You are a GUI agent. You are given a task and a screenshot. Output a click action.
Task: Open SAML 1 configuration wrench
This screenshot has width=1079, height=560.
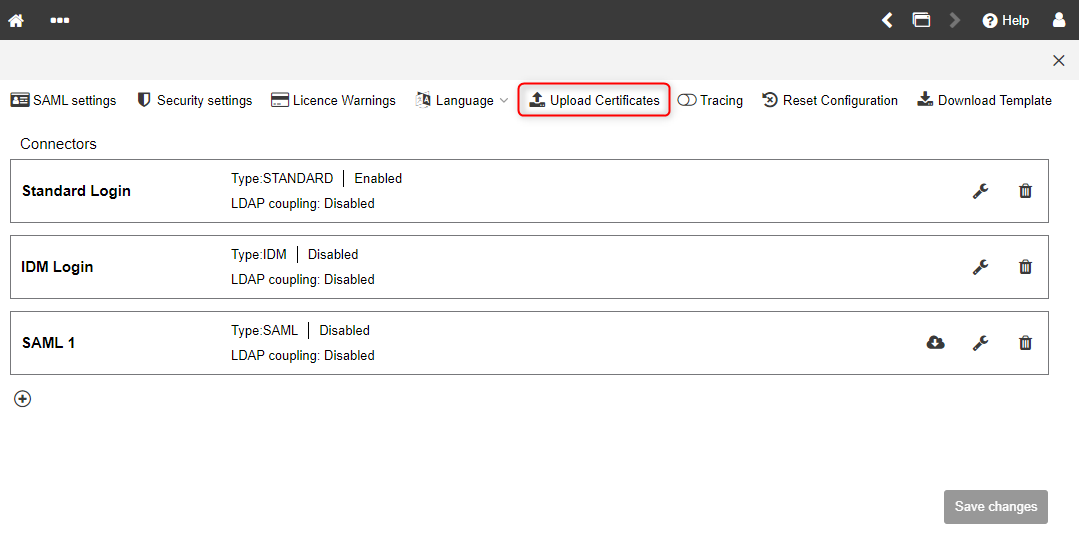[981, 343]
